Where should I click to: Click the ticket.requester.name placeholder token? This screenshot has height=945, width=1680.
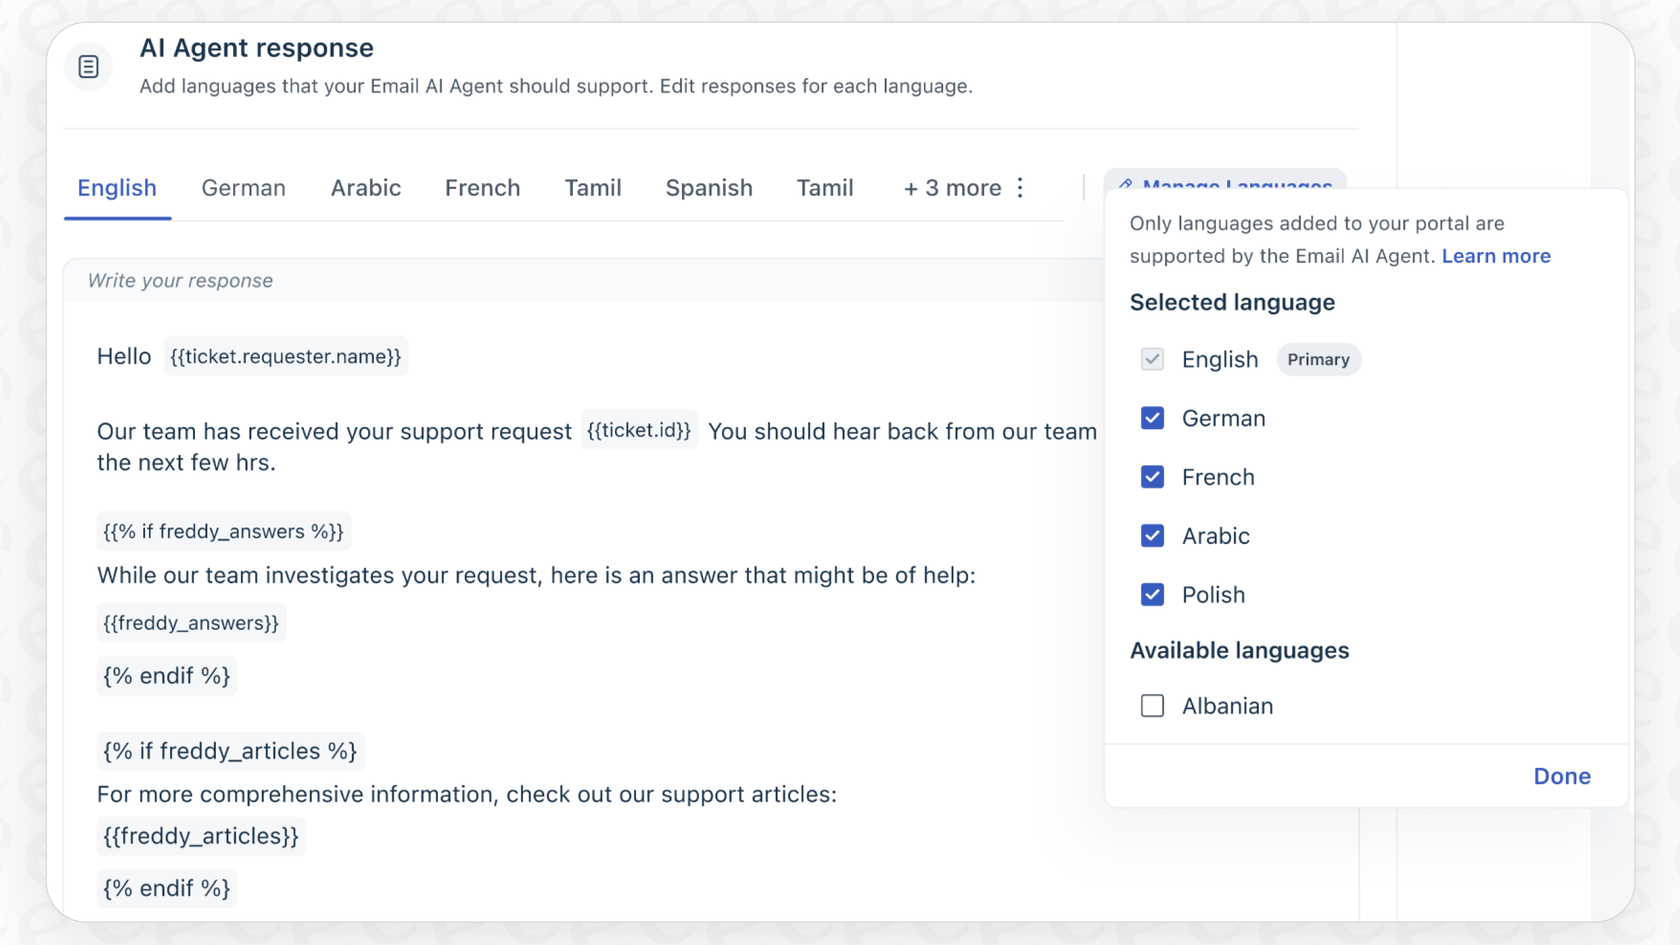(x=286, y=356)
